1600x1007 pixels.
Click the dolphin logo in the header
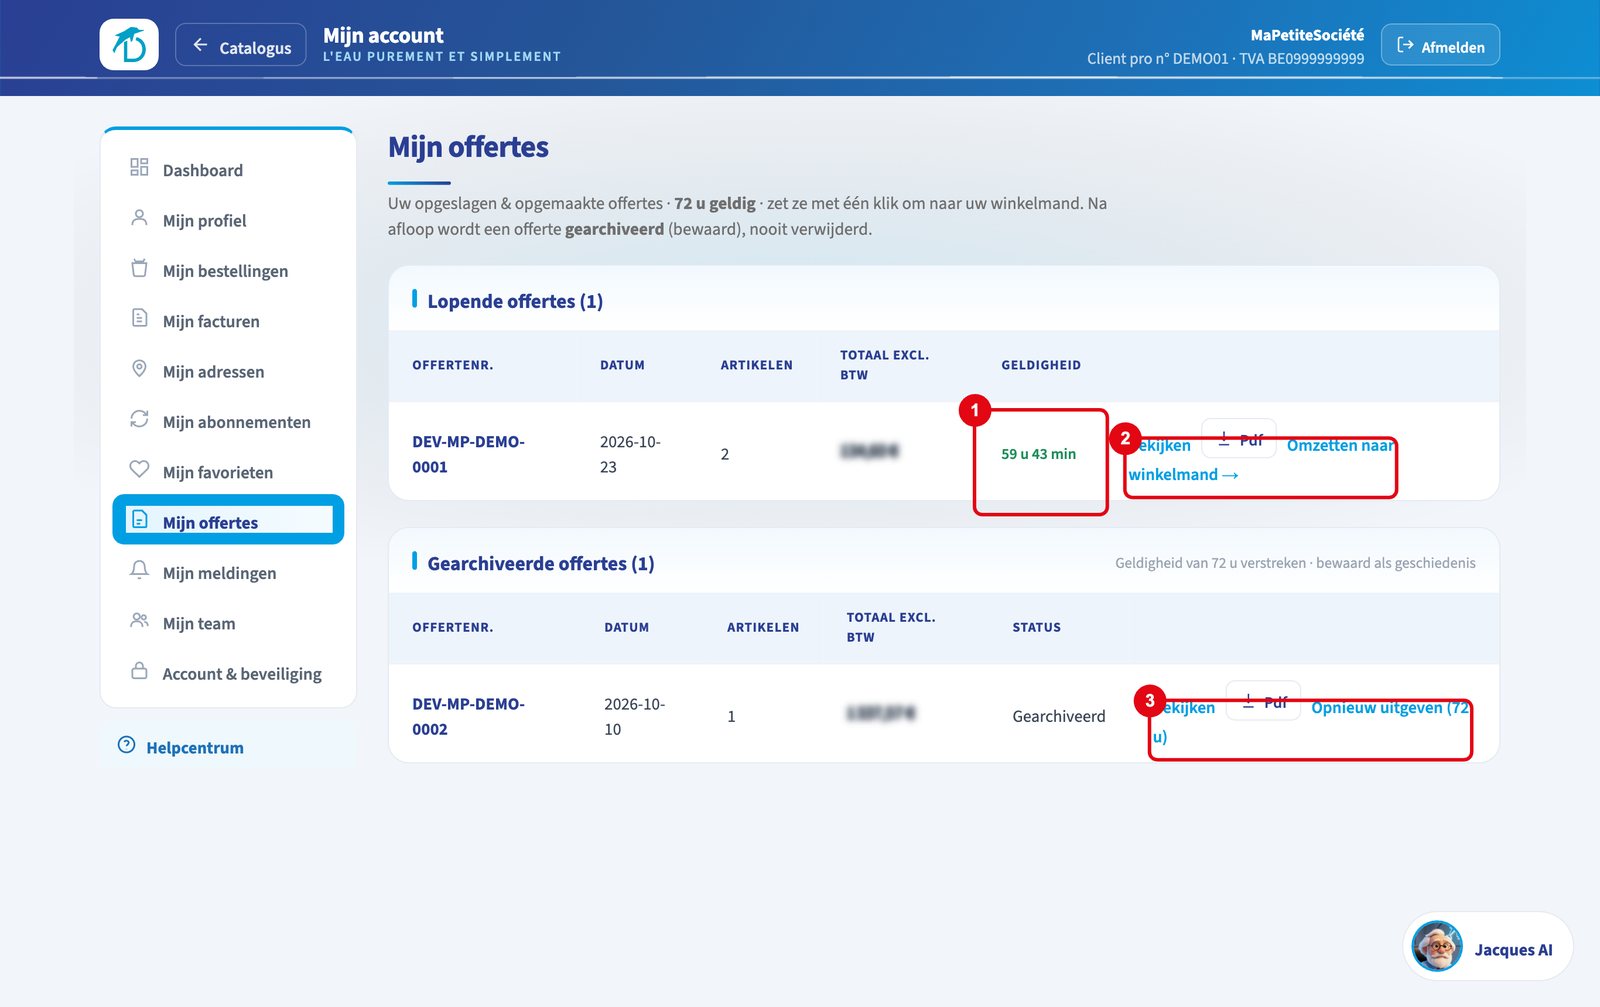[129, 45]
